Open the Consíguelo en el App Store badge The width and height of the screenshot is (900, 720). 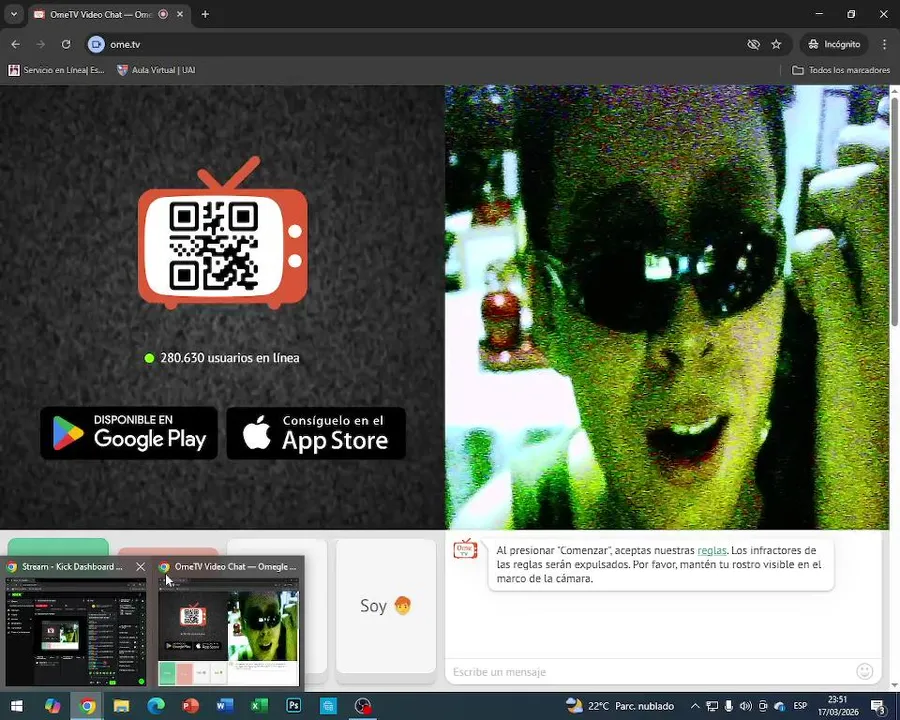316,433
